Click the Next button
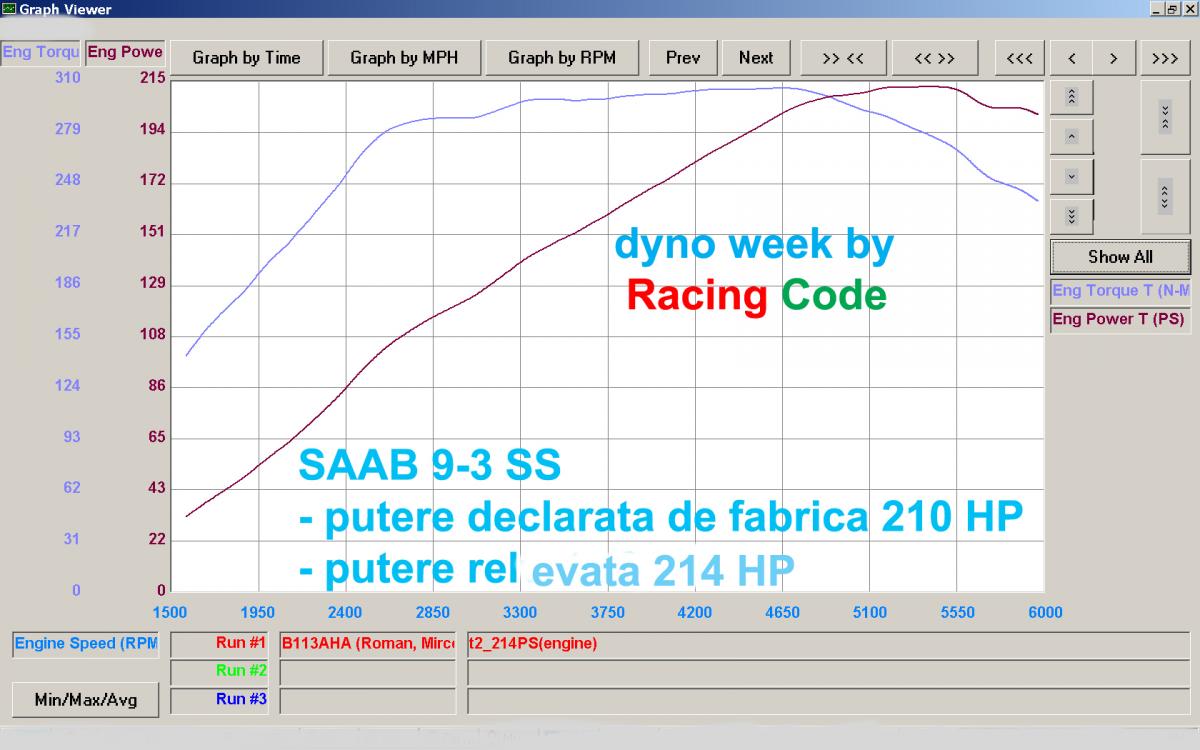This screenshot has height=750, width=1200. (756, 58)
